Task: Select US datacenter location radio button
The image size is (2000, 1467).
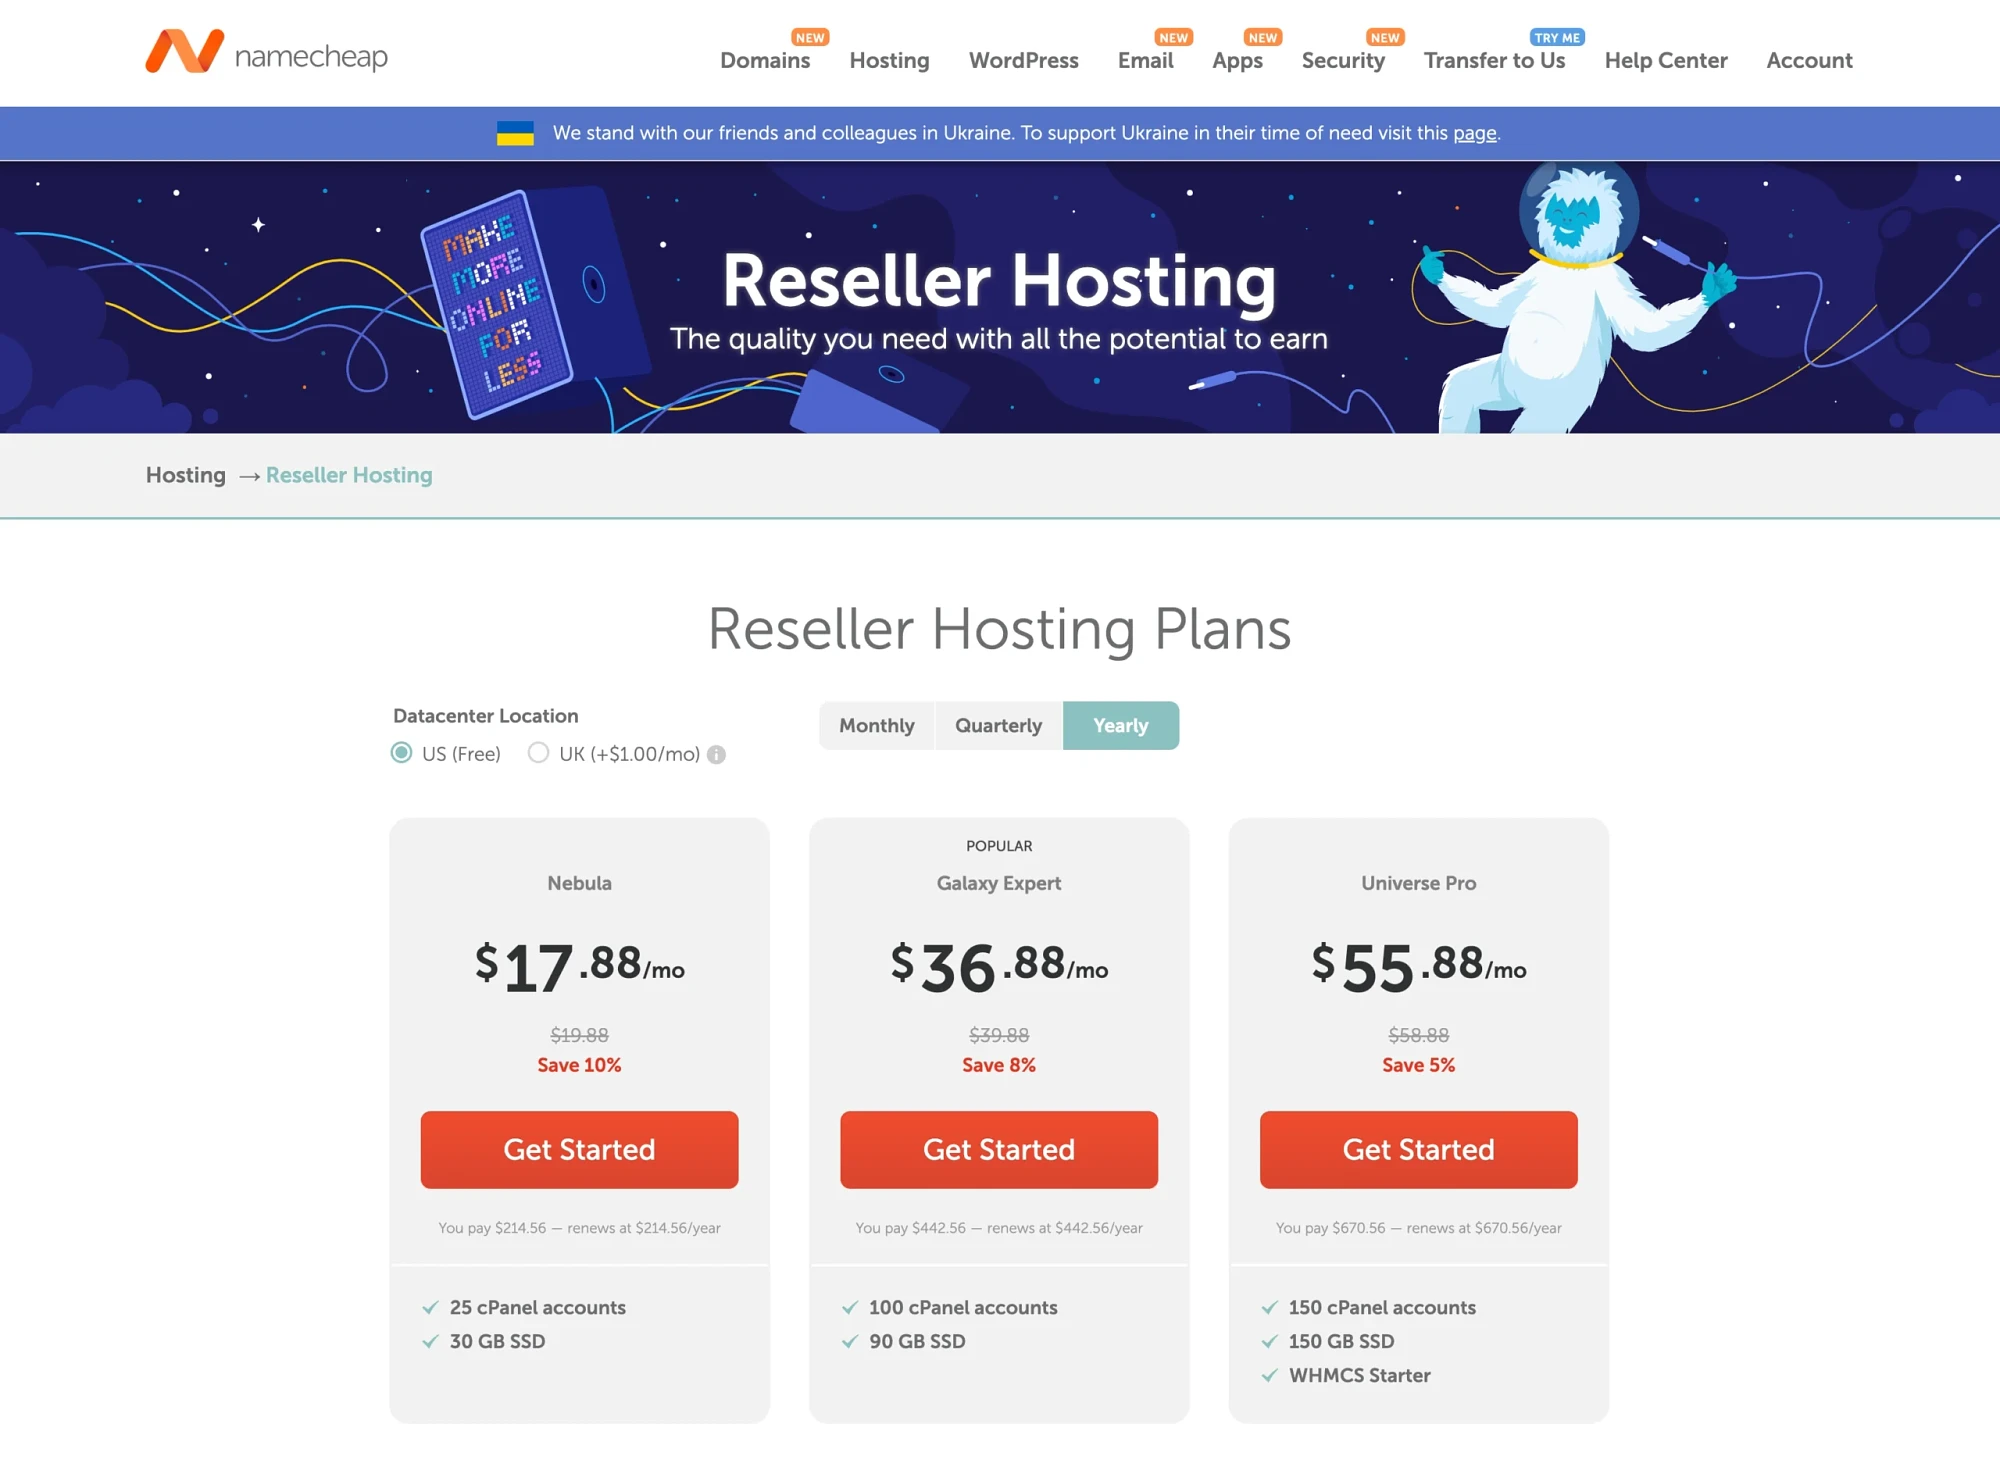Action: (399, 754)
